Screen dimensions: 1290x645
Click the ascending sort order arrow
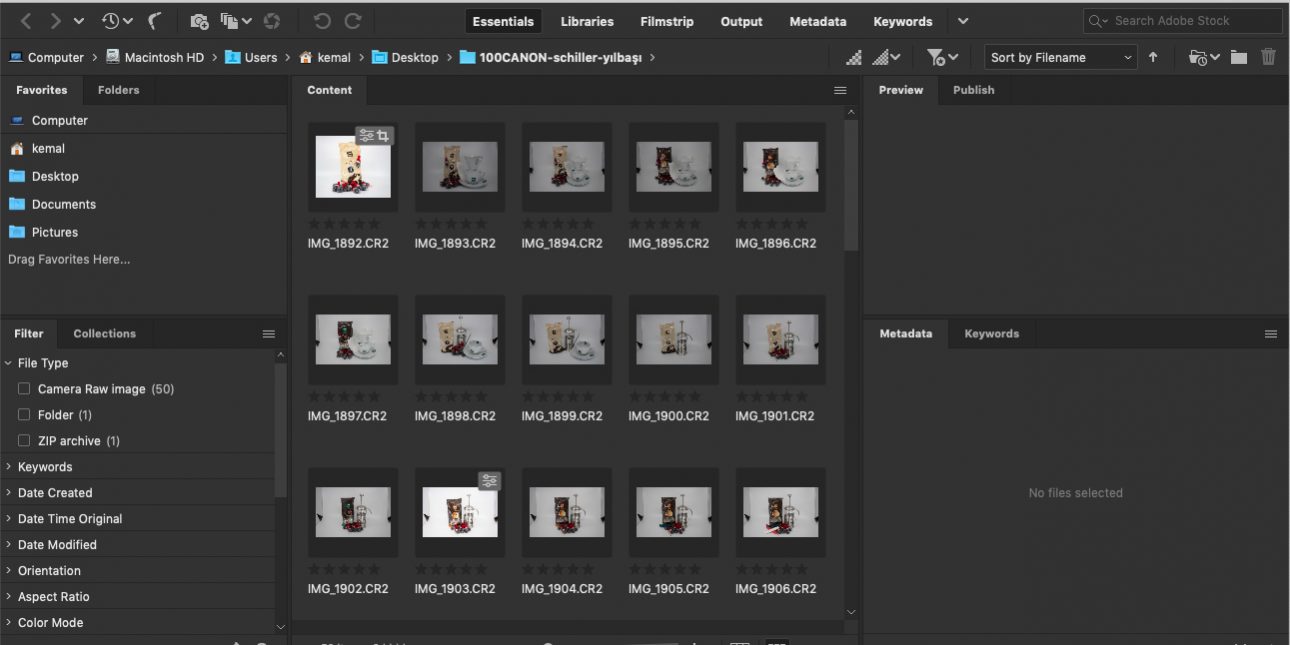(1153, 57)
